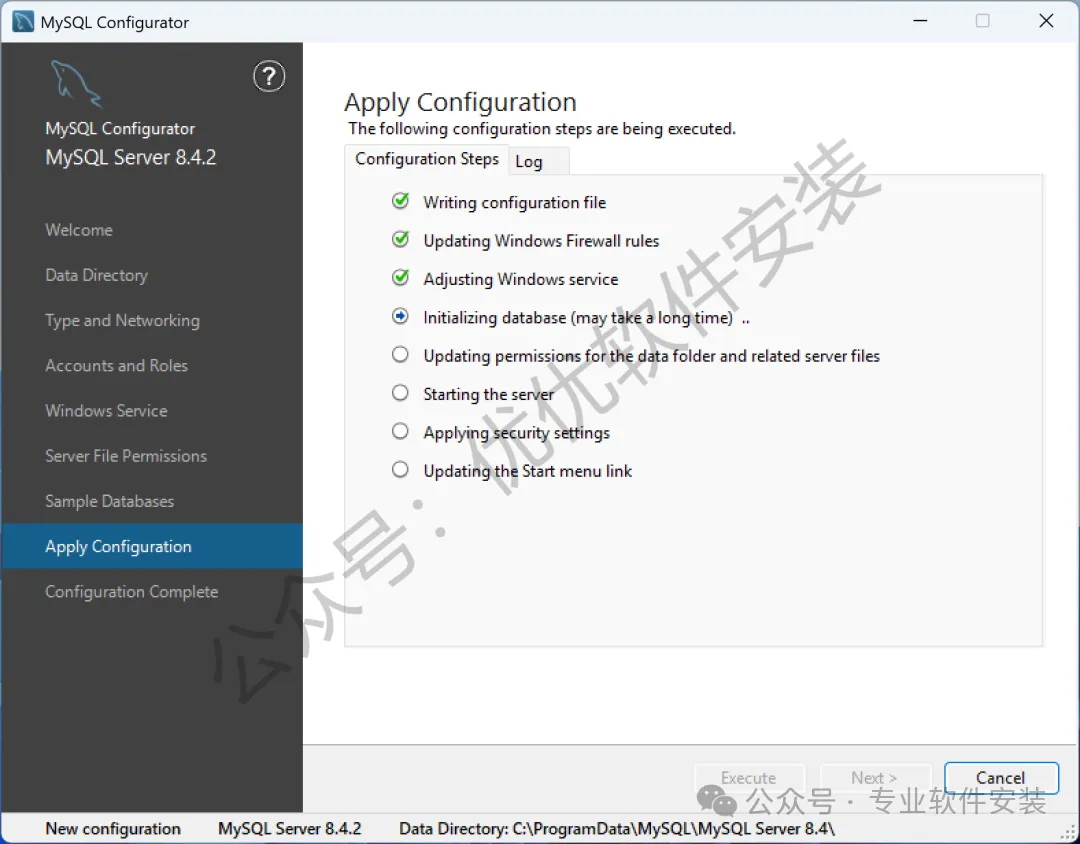The width and height of the screenshot is (1080, 844).
Task: Click the Cancel button
Action: 1001,778
